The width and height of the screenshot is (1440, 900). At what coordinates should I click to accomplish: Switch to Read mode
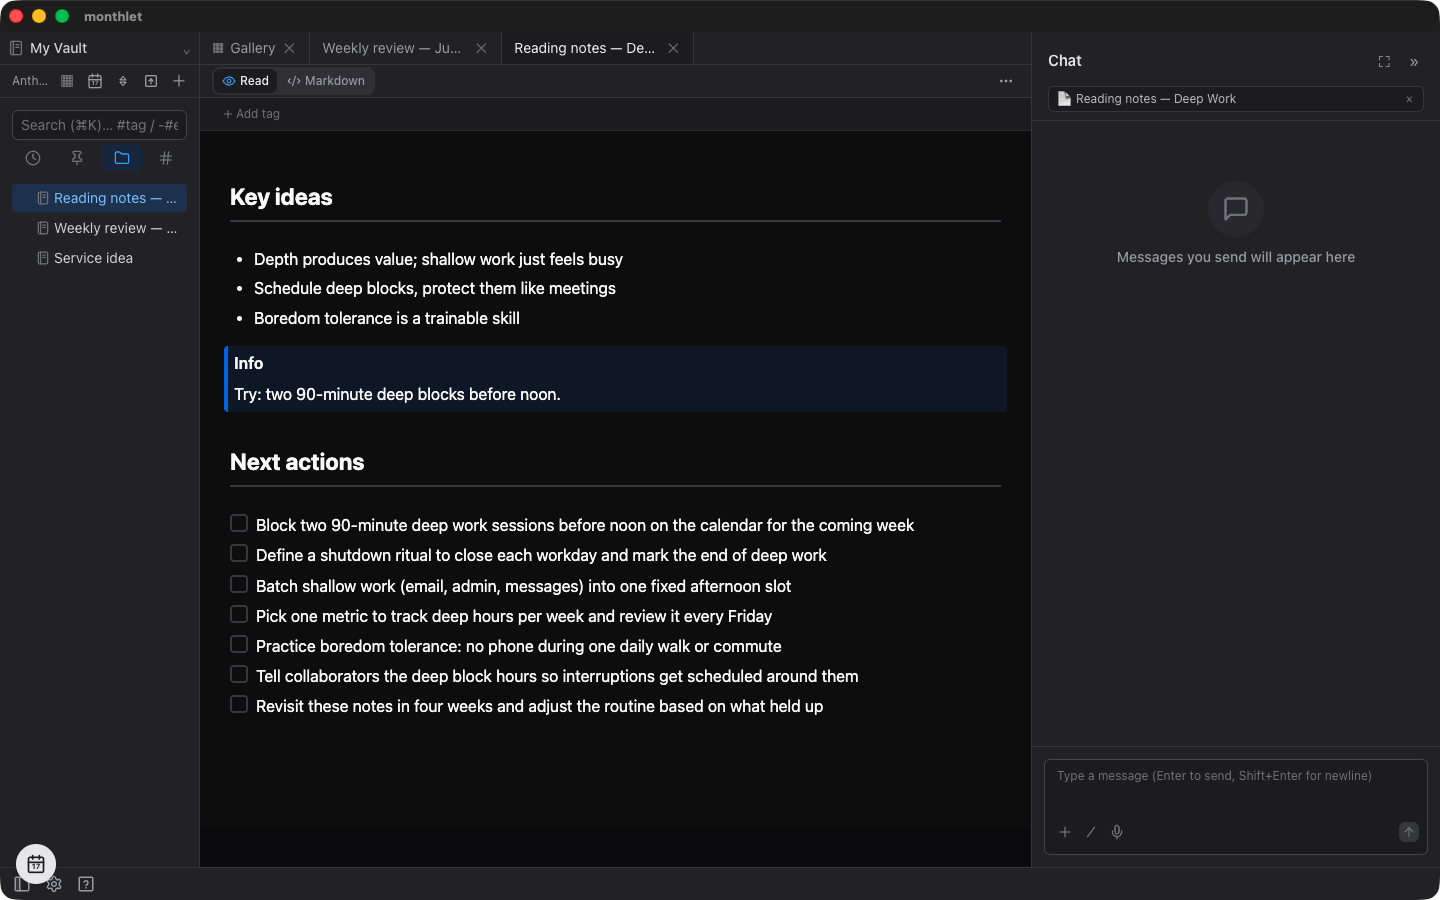pyautogui.click(x=246, y=81)
